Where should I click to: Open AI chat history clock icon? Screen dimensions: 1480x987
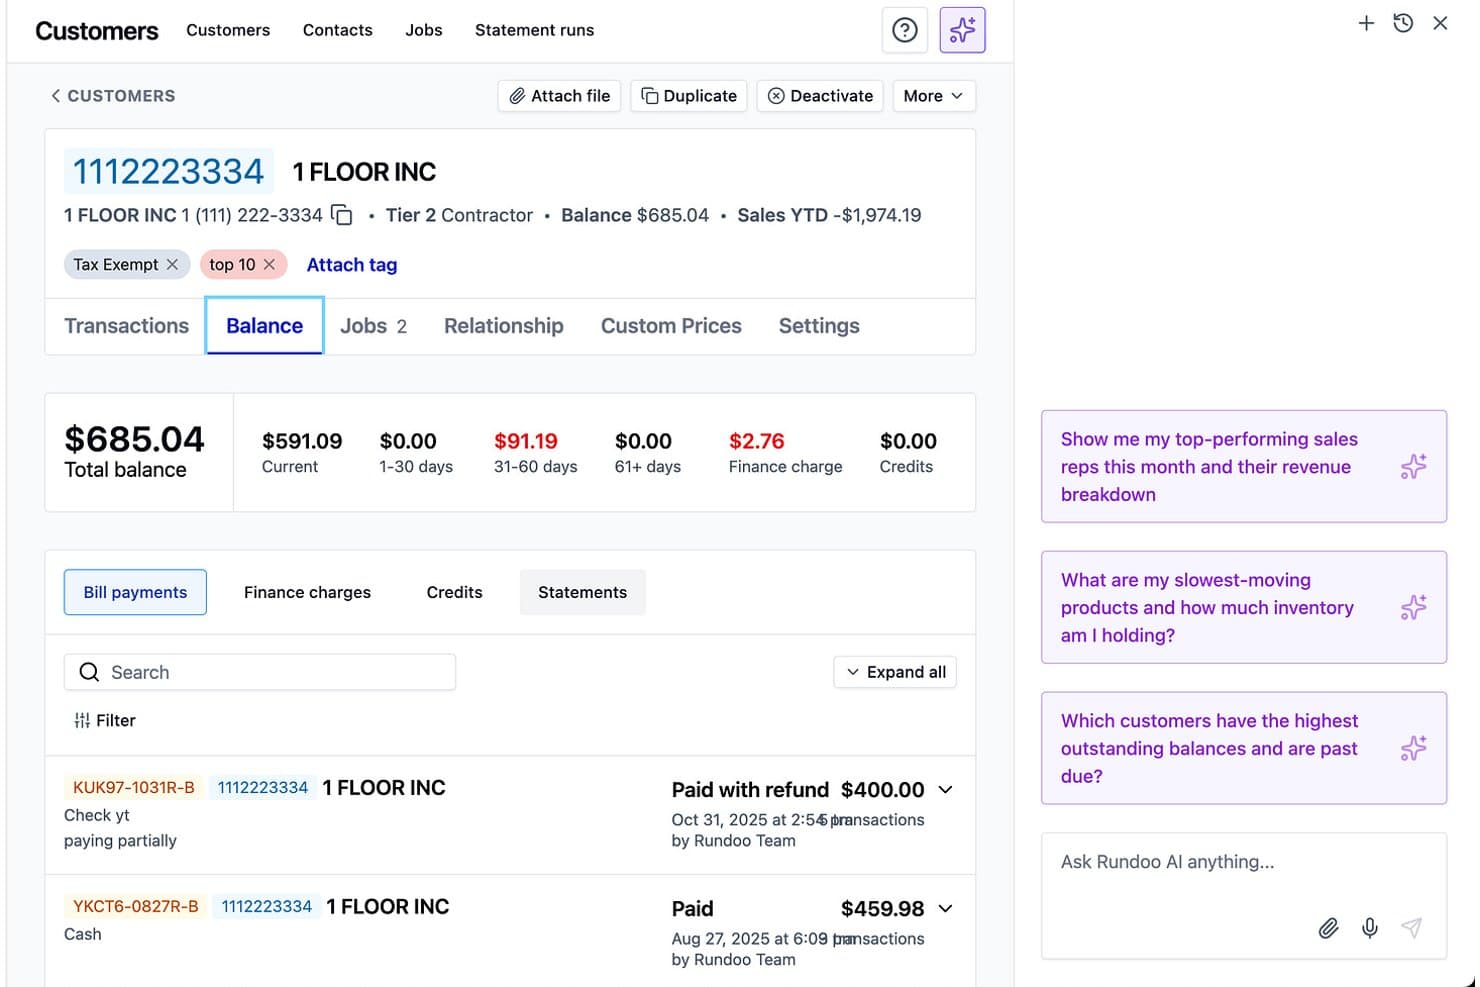[1403, 23]
